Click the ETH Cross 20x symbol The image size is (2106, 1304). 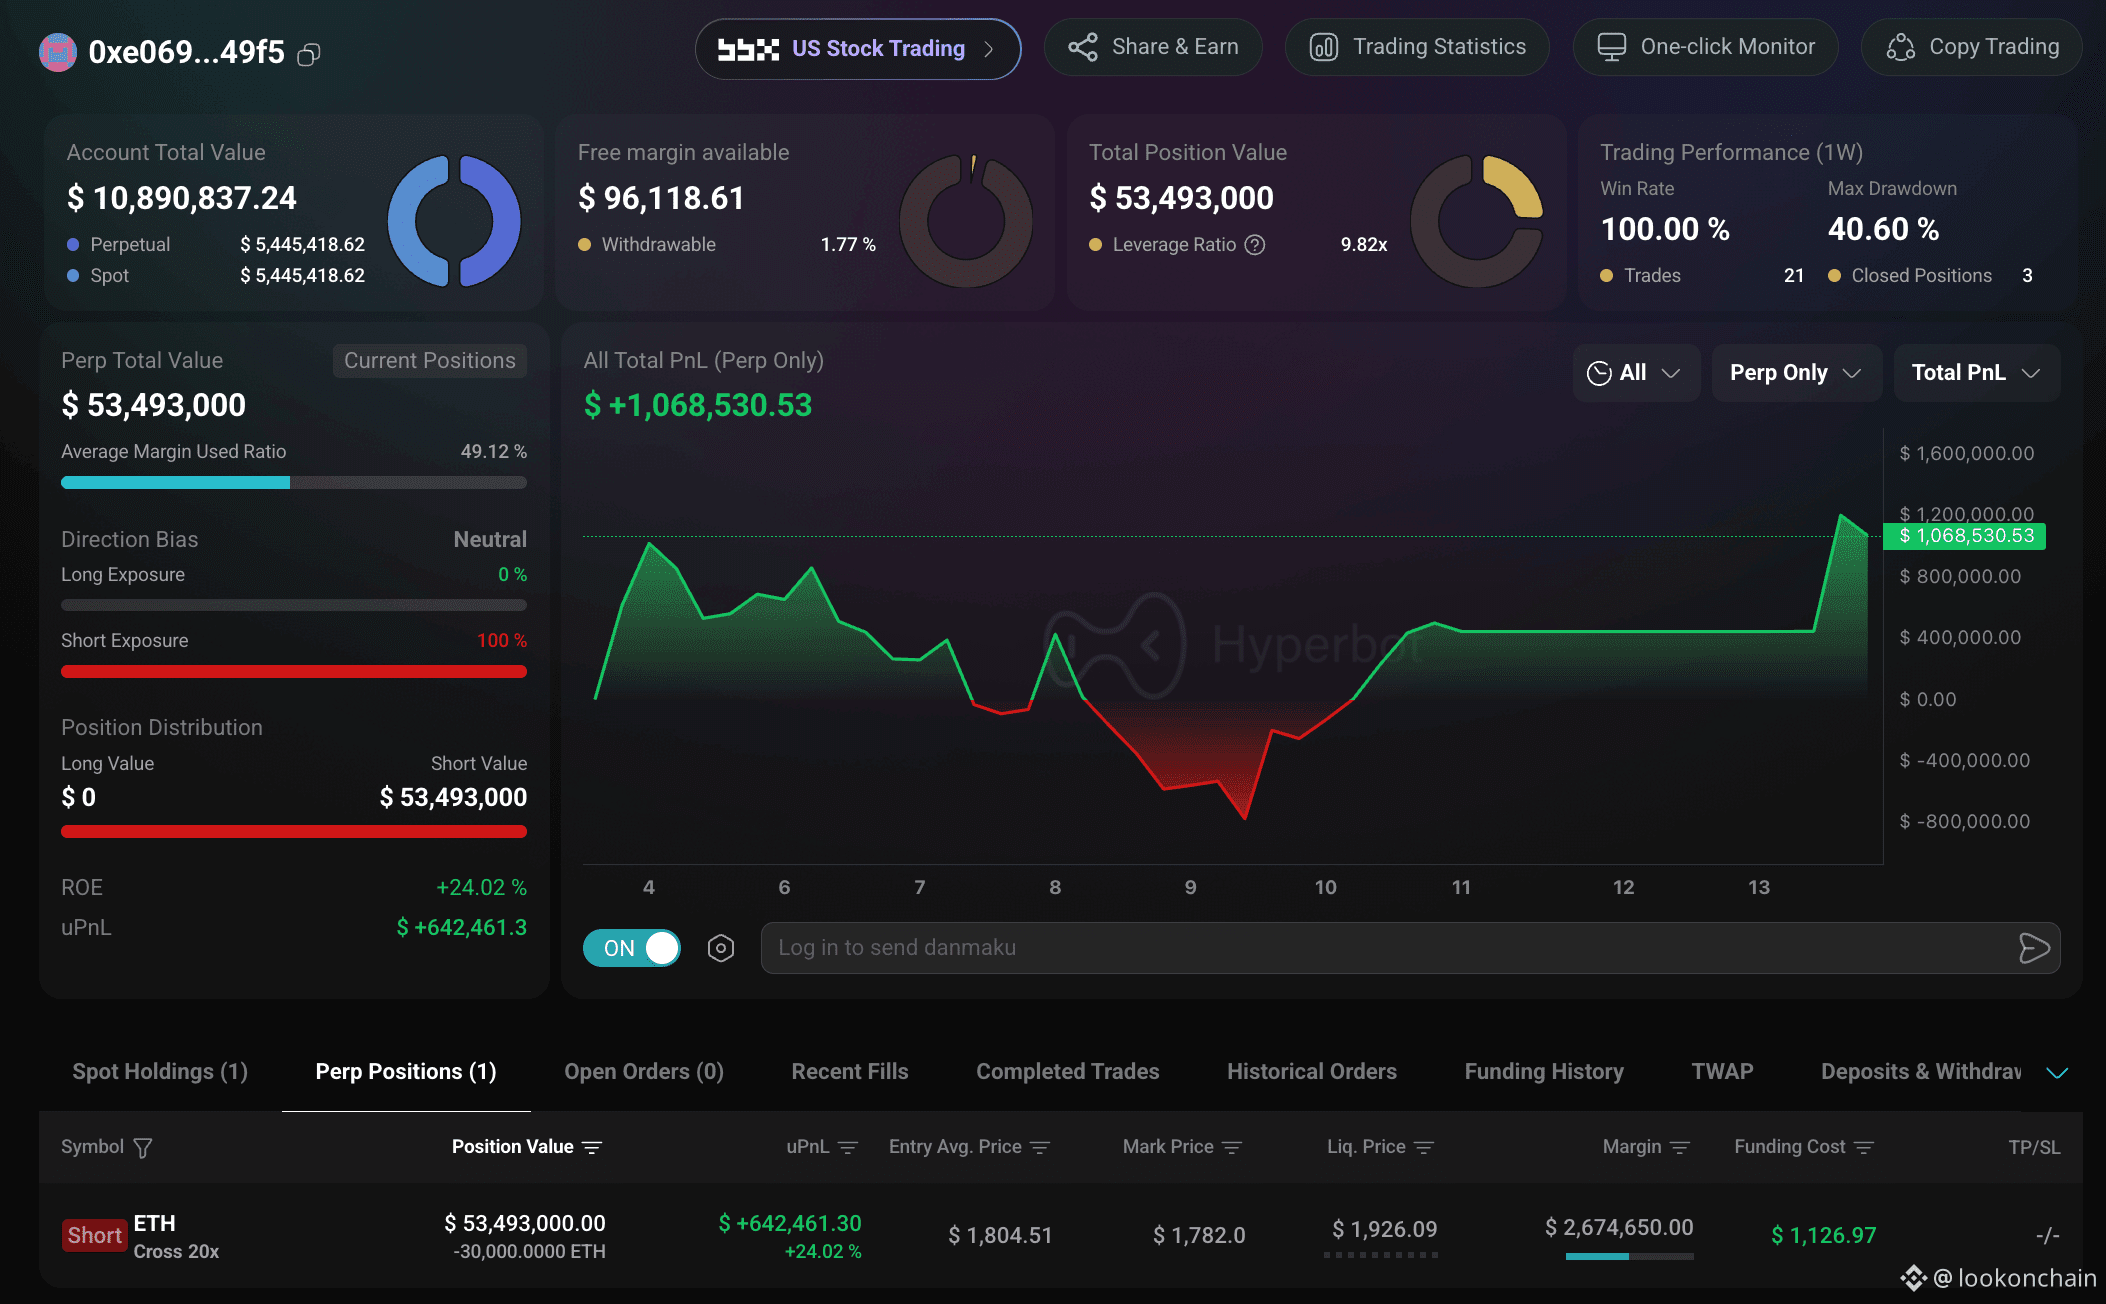(176, 1237)
